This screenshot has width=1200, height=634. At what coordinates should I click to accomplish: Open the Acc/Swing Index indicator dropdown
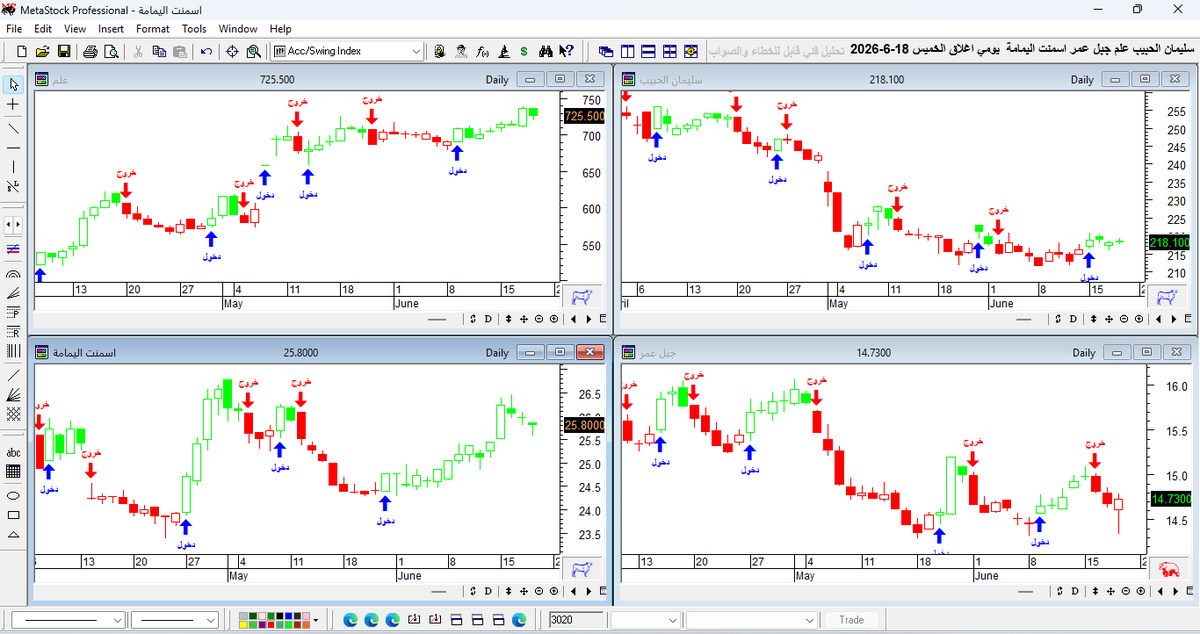416,51
